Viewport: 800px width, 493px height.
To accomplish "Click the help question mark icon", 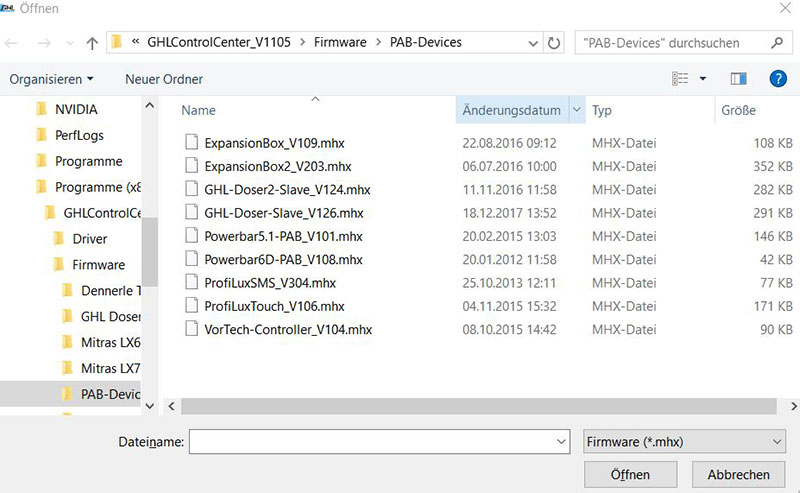I will coord(777,78).
